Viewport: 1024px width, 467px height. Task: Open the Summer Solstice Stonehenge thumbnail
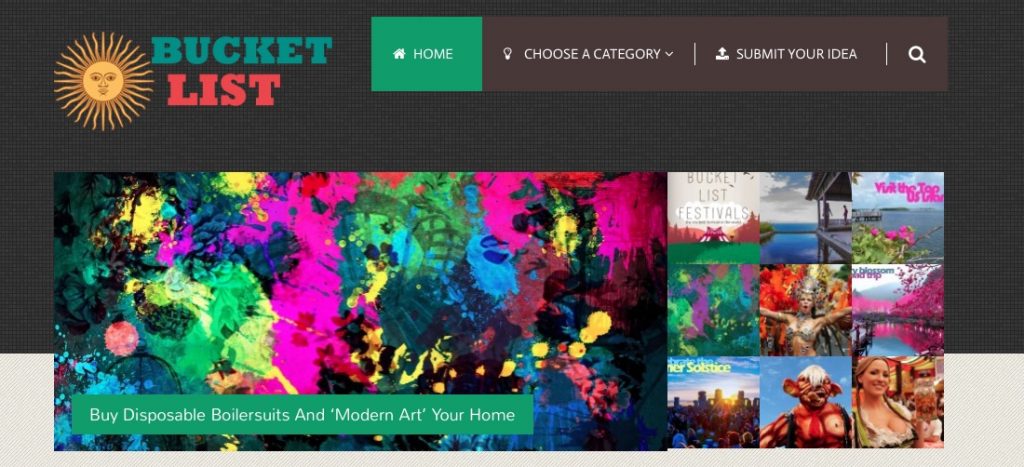pyautogui.click(x=713, y=402)
